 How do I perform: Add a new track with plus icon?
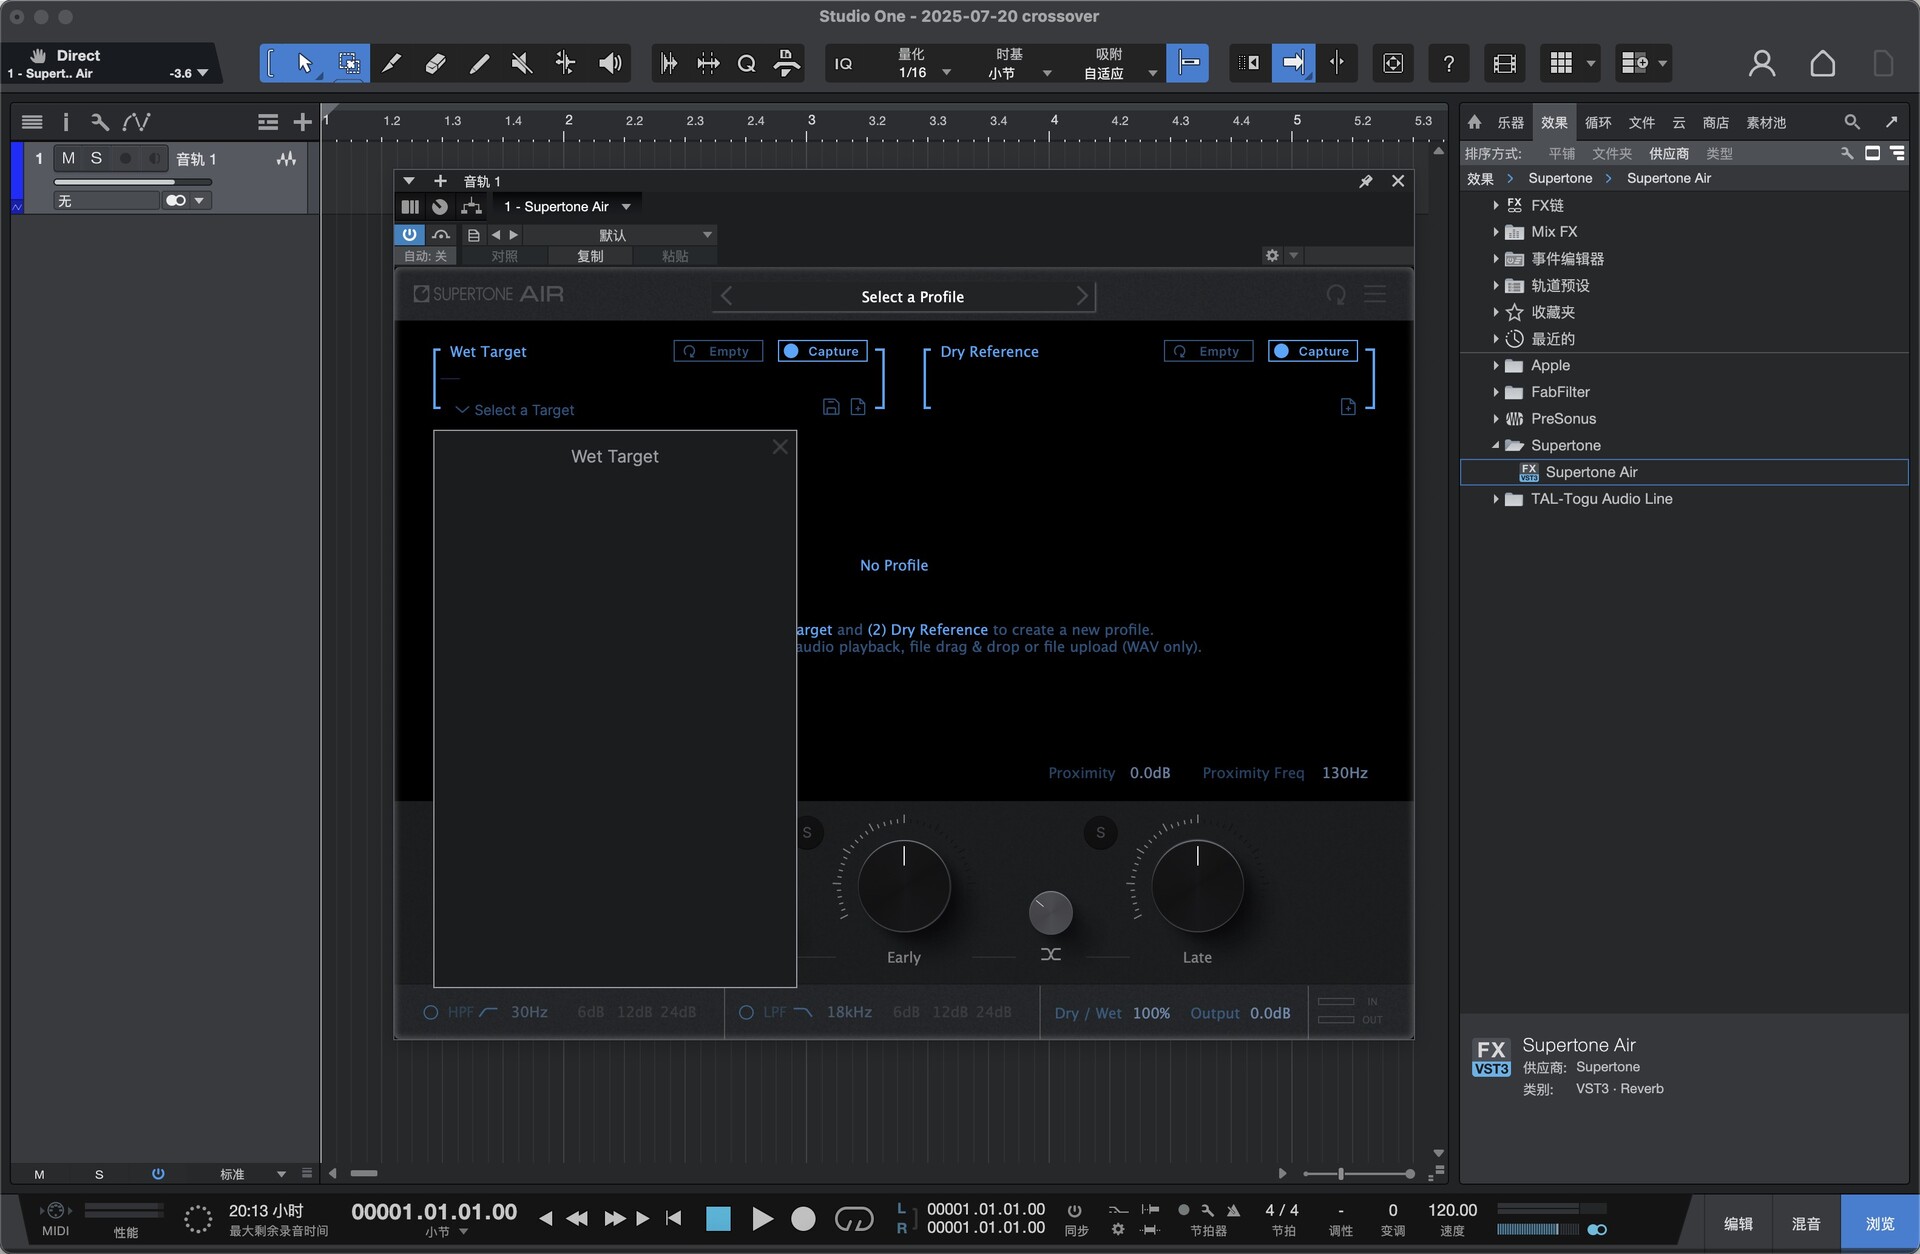click(x=302, y=122)
